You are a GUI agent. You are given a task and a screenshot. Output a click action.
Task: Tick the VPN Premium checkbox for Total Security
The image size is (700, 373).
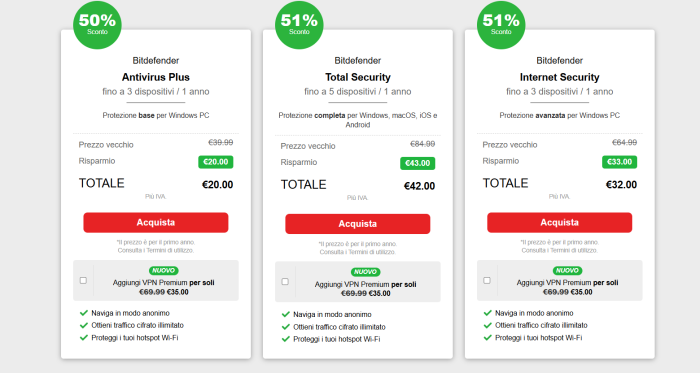point(285,282)
